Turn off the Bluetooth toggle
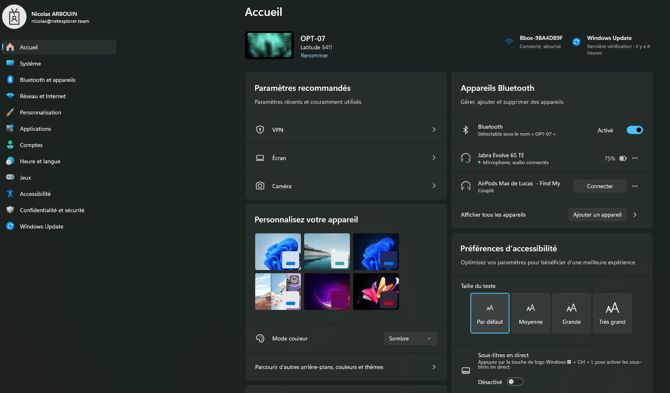This screenshot has width=670, height=393. pos(635,130)
